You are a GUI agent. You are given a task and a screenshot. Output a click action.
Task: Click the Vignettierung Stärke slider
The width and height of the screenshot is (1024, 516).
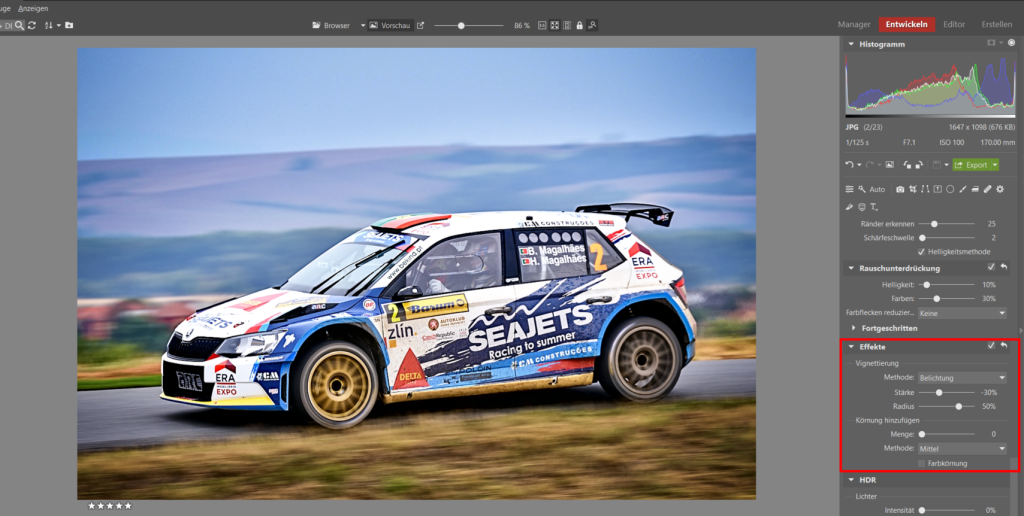946,393
